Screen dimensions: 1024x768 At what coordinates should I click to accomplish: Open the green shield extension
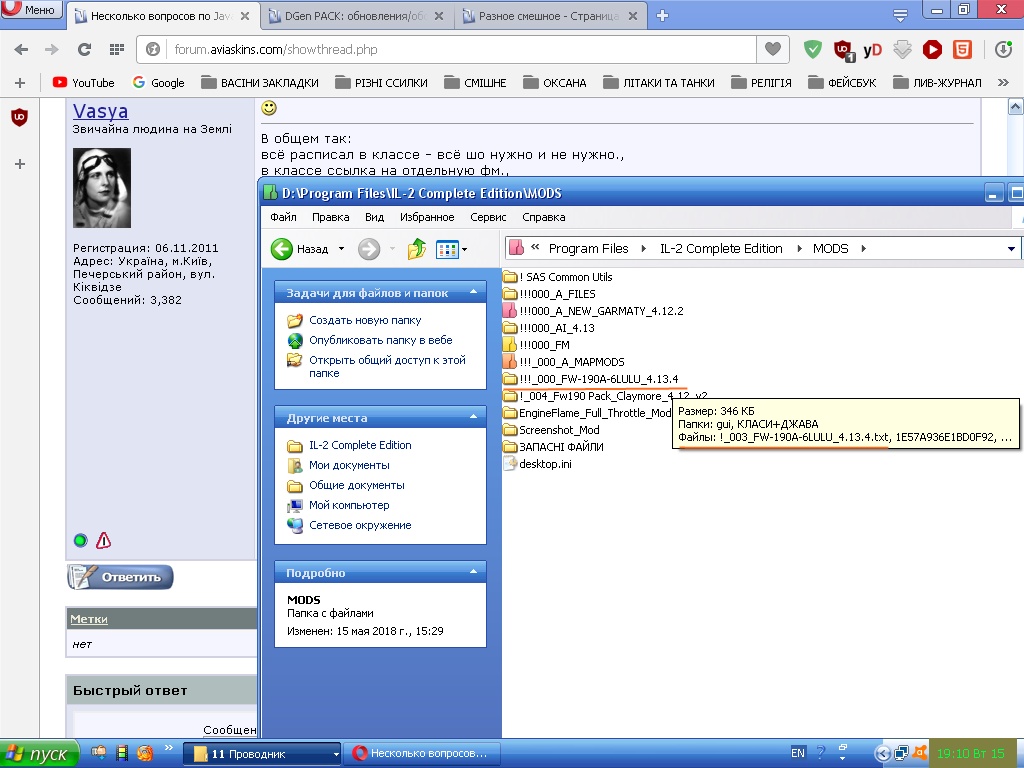coord(812,50)
